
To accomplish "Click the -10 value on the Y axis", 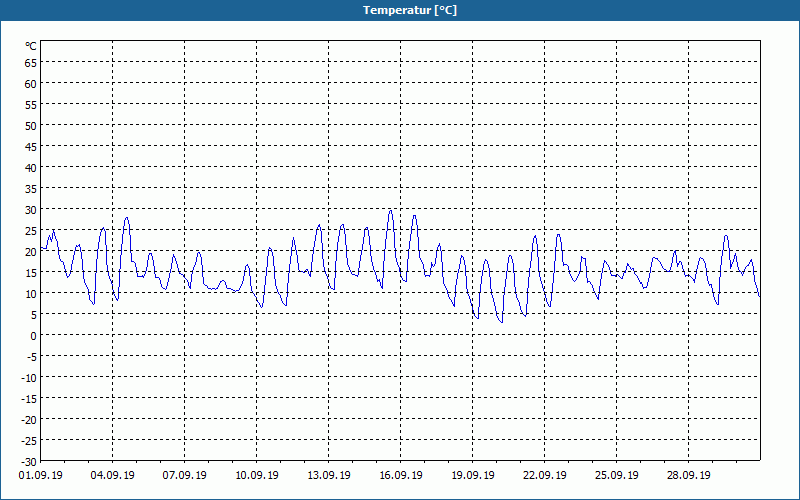I will point(29,378).
